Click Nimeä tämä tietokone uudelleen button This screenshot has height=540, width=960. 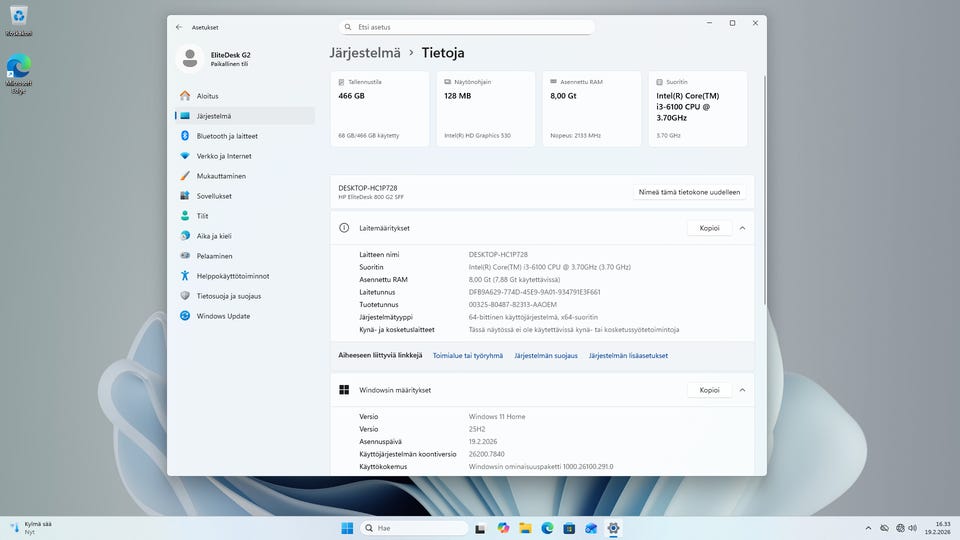tap(691, 192)
